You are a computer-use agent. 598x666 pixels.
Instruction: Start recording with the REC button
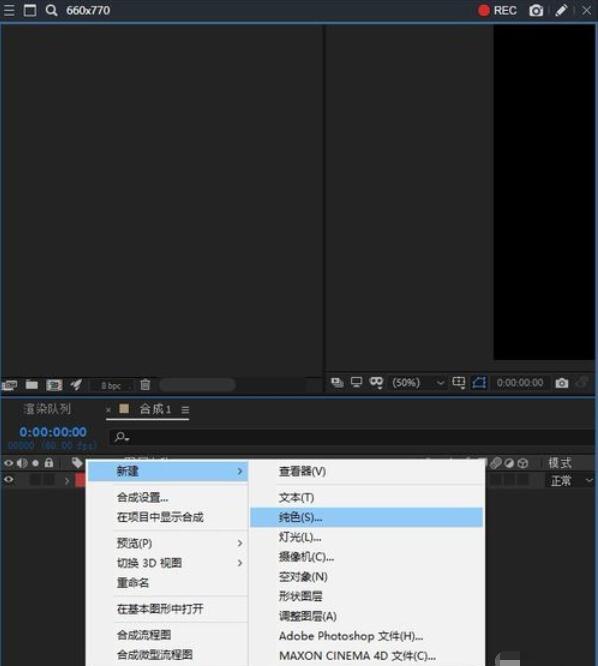497,10
